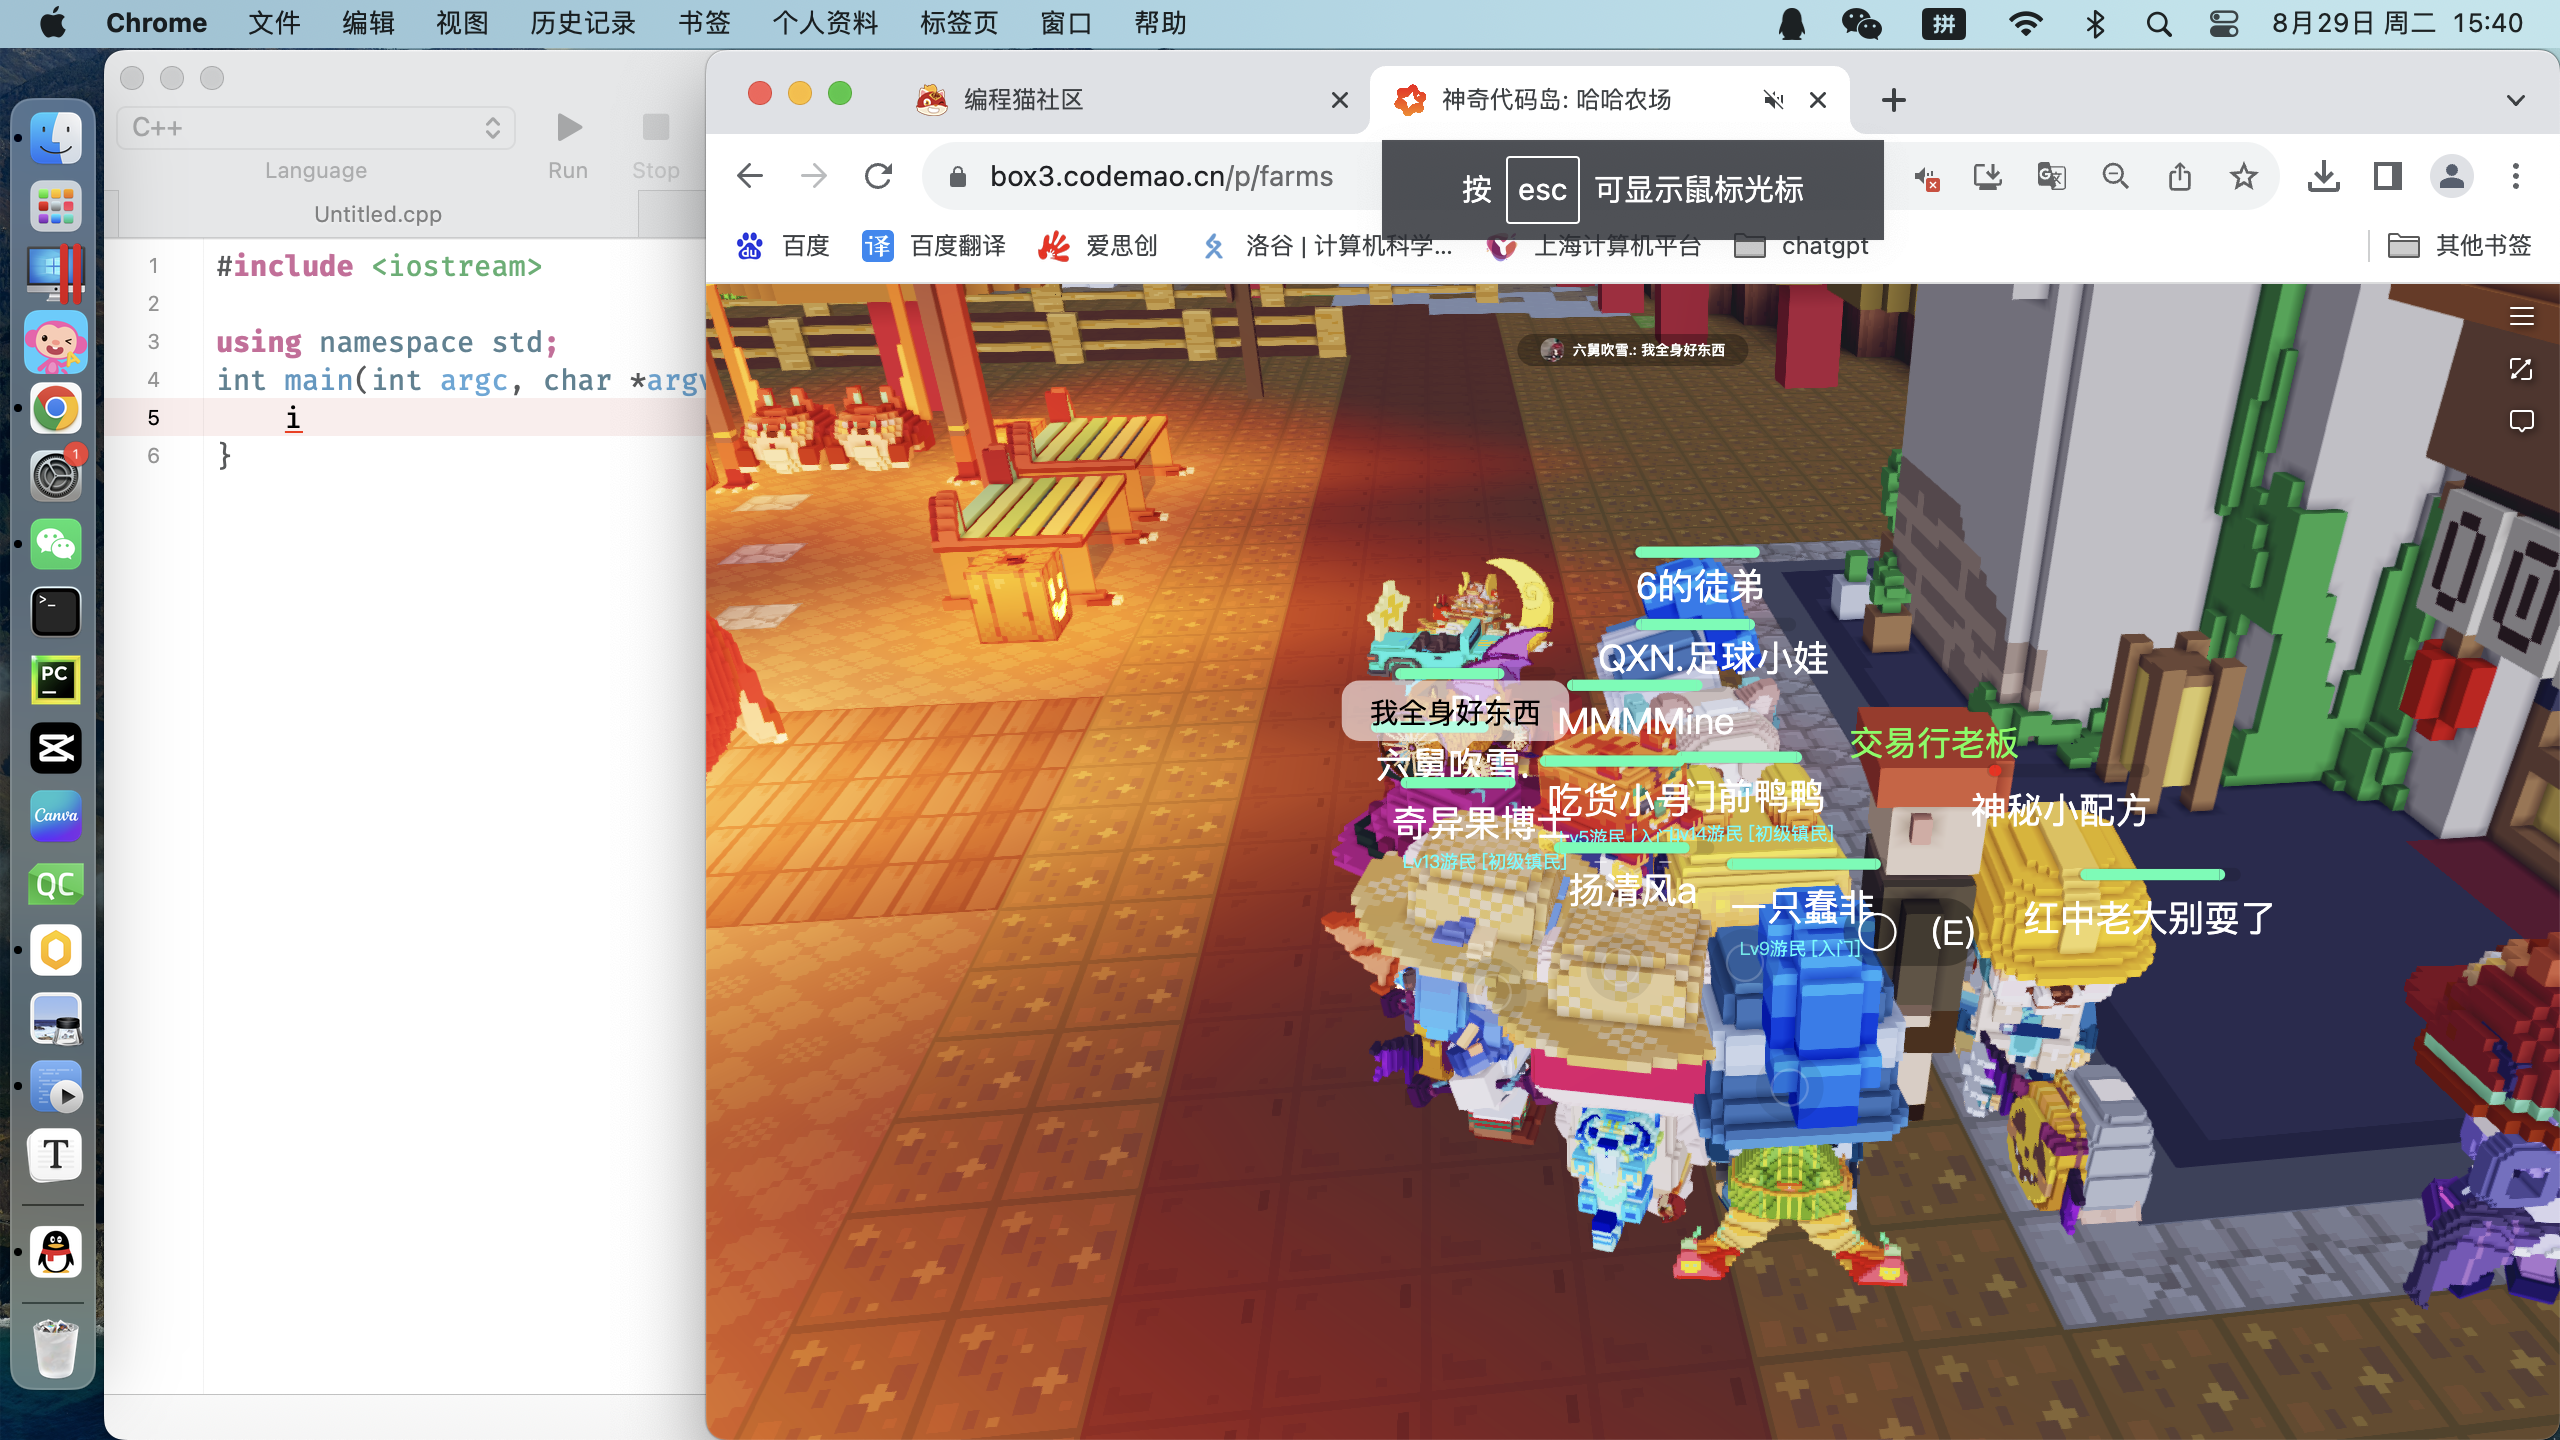Unmute the 神奇代码岛 tab audio
Screen dimensions: 2560x1440
click(1773, 100)
